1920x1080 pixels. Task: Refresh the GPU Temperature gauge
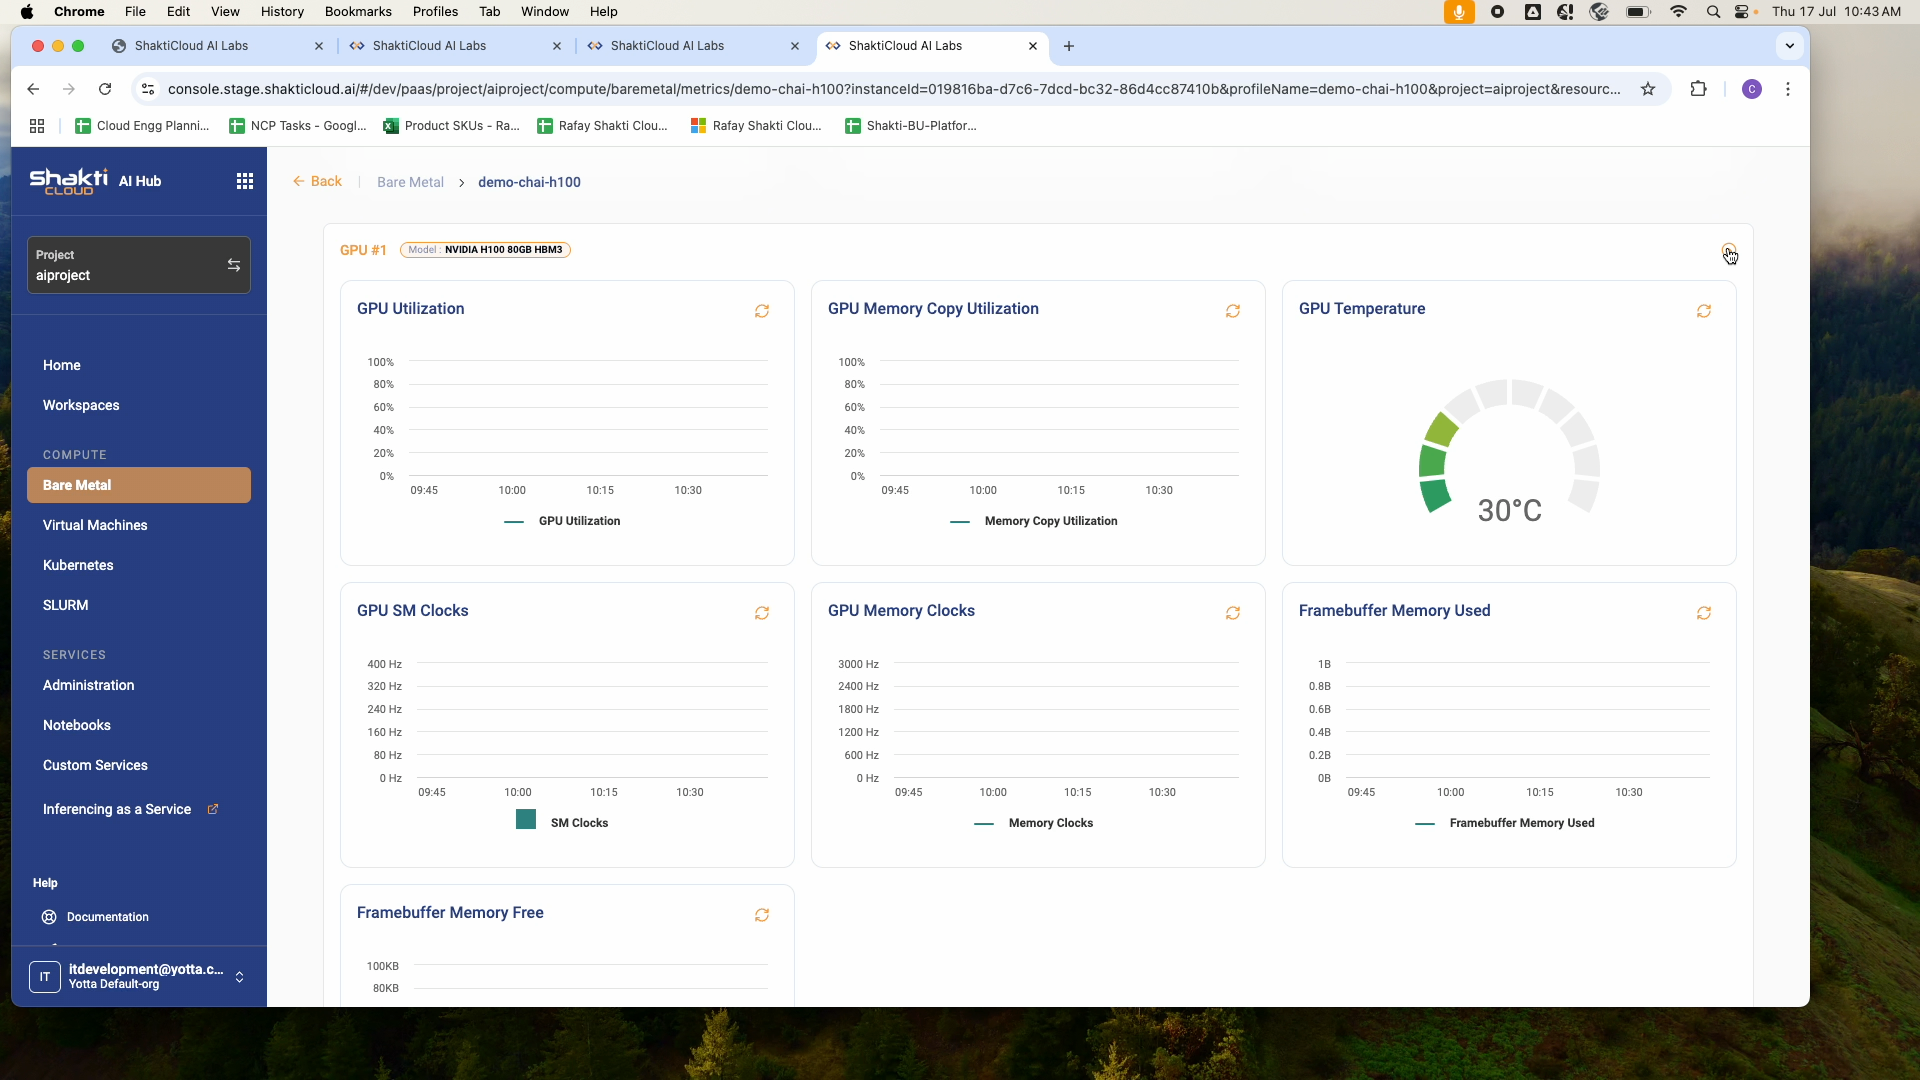tap(1704, 311)
